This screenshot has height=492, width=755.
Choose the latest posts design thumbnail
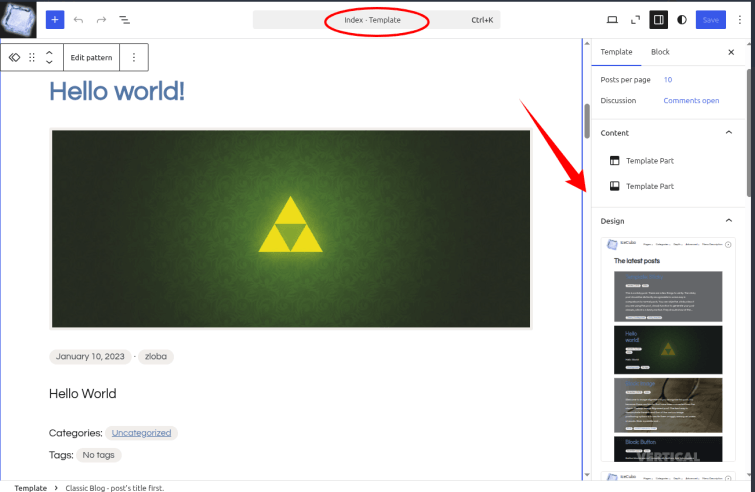(x=668, y=350)
